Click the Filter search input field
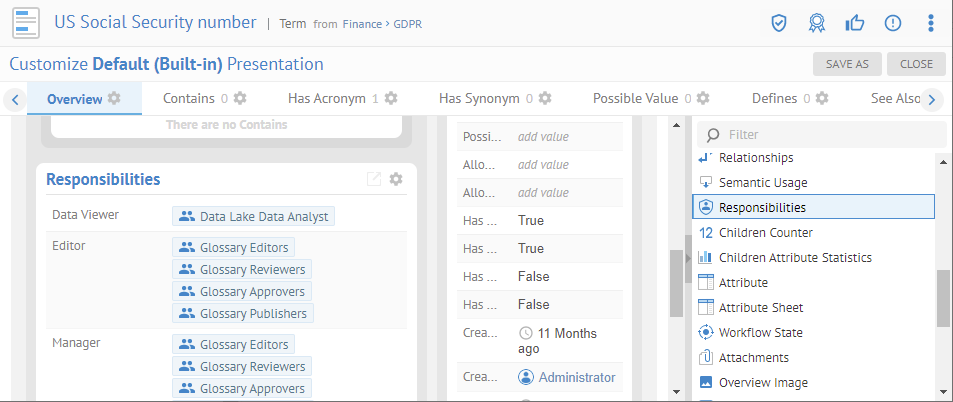Image resolution: width=953 pixels, height=402 pixels. (830, 134)
